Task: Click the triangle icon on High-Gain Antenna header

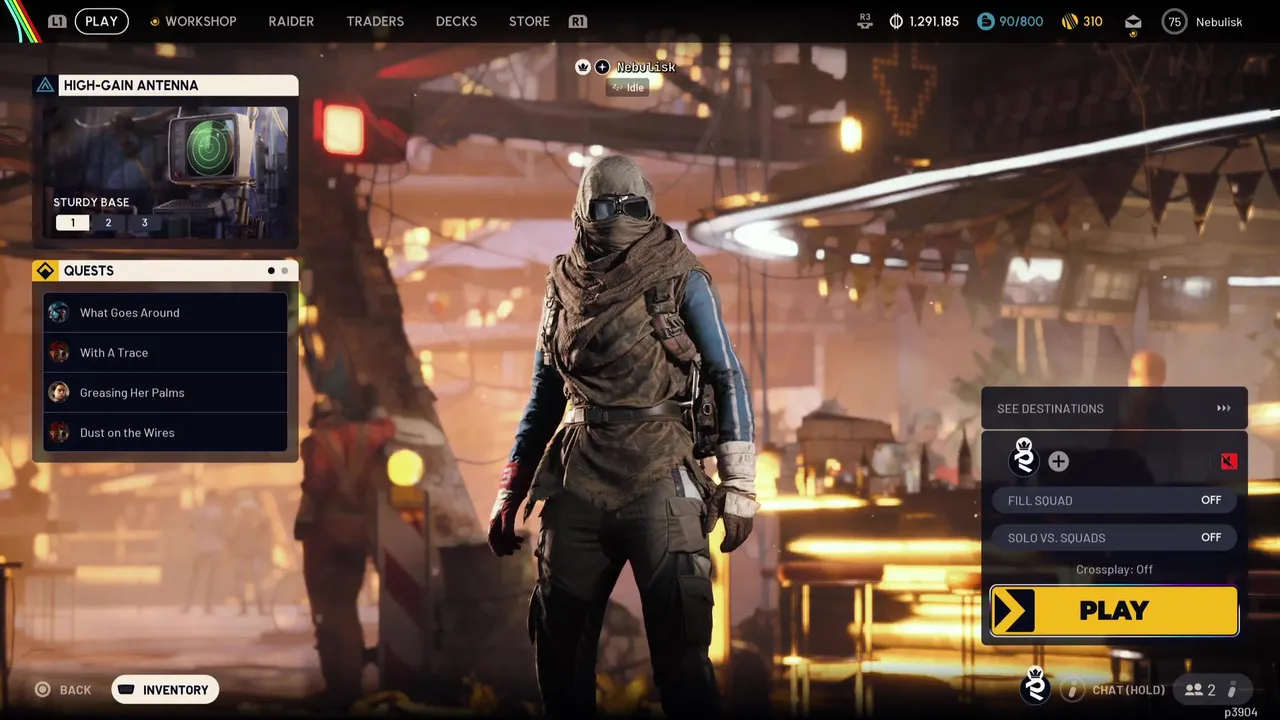Action: pos(45,85)
